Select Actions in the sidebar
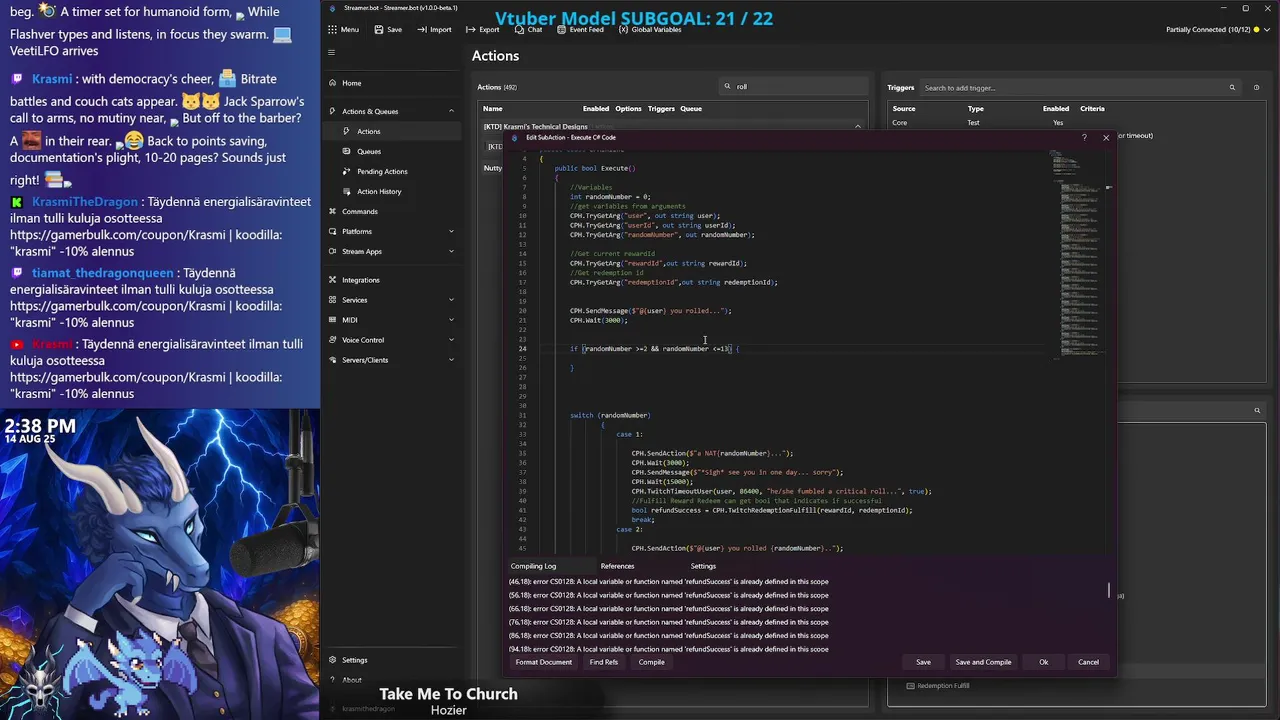 pos(368,131)
